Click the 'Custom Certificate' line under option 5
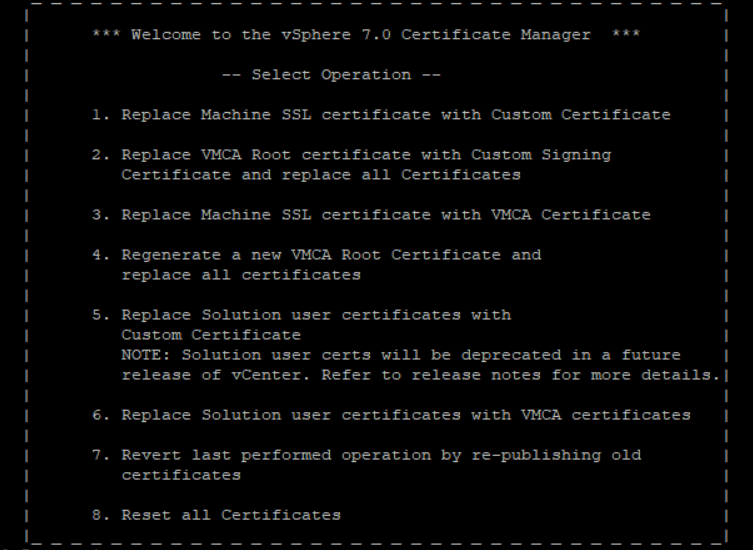 pyautogui.click(x=211, y=335)
